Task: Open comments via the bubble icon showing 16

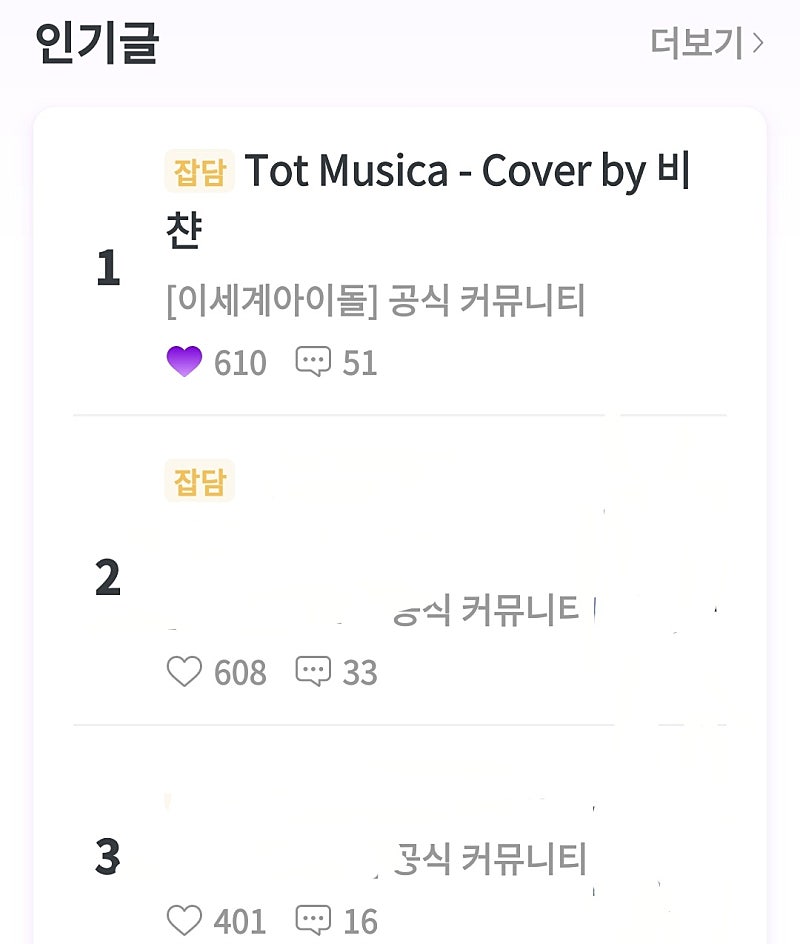Action: pyautogui.click(x=313, y=920)
